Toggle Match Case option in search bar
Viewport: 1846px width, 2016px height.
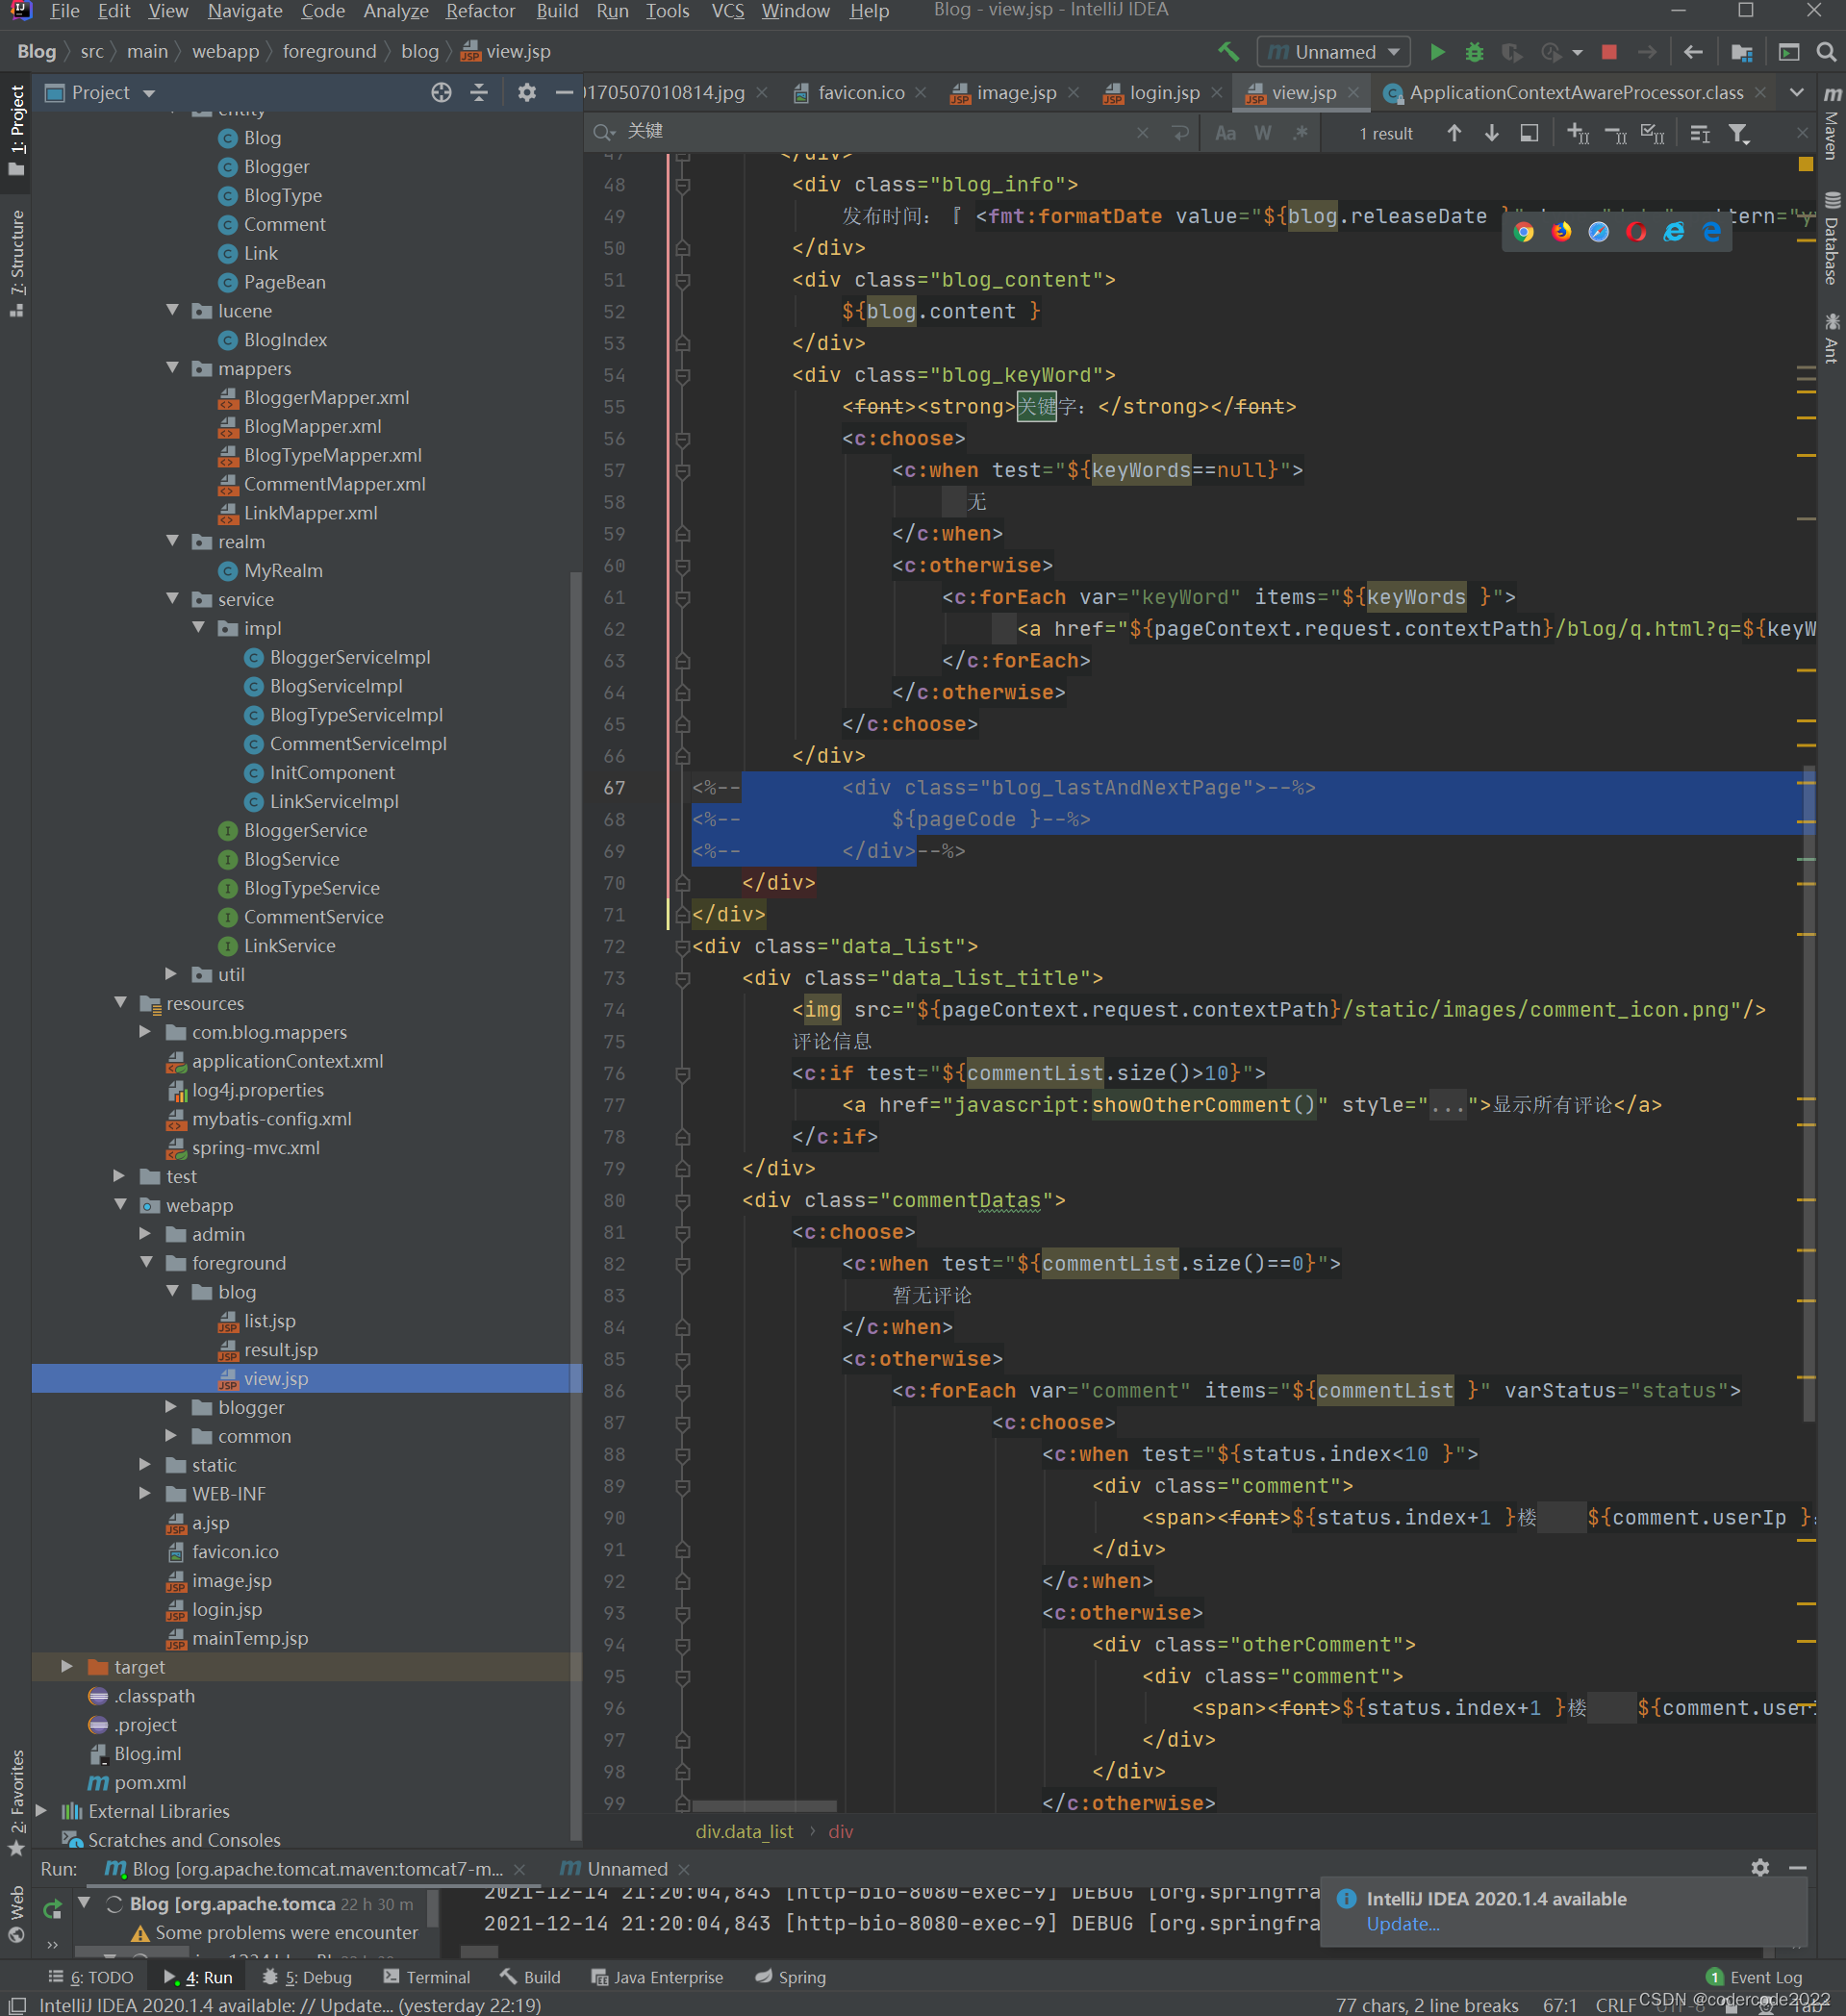tap(1225, 133)
